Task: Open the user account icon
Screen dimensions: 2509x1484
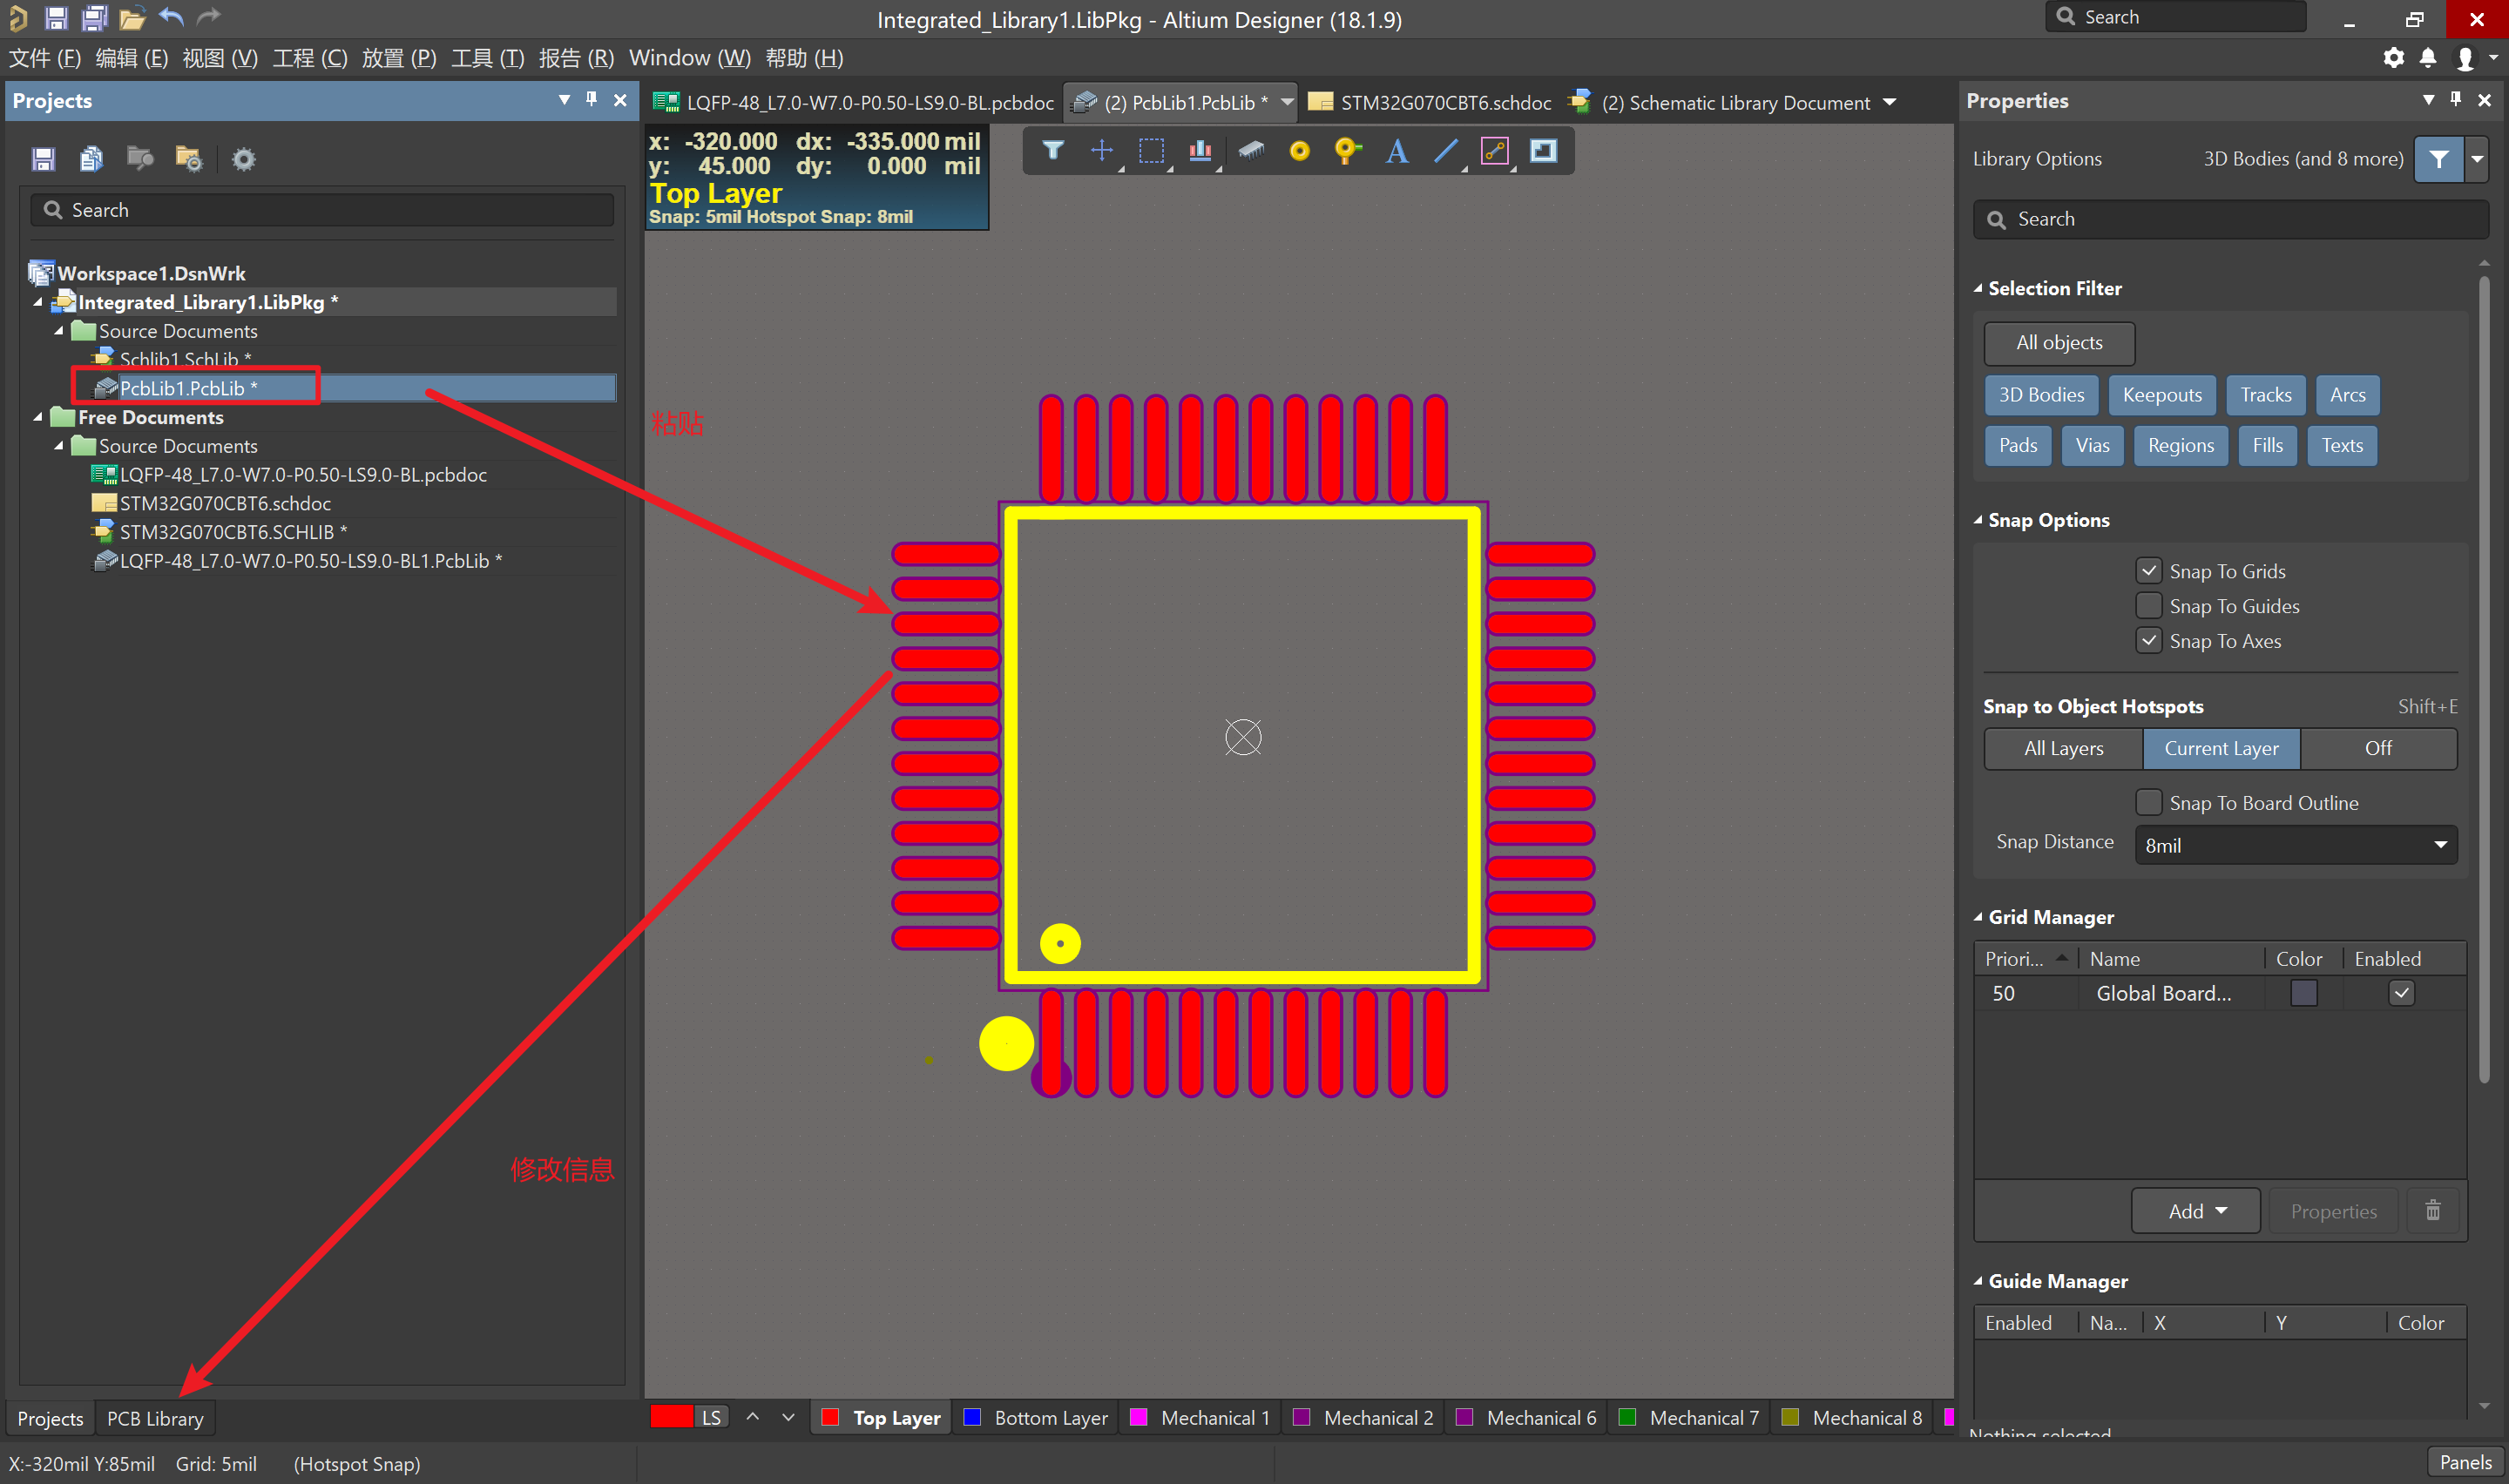Action: pyautogui.click(x=2465, y=59)
